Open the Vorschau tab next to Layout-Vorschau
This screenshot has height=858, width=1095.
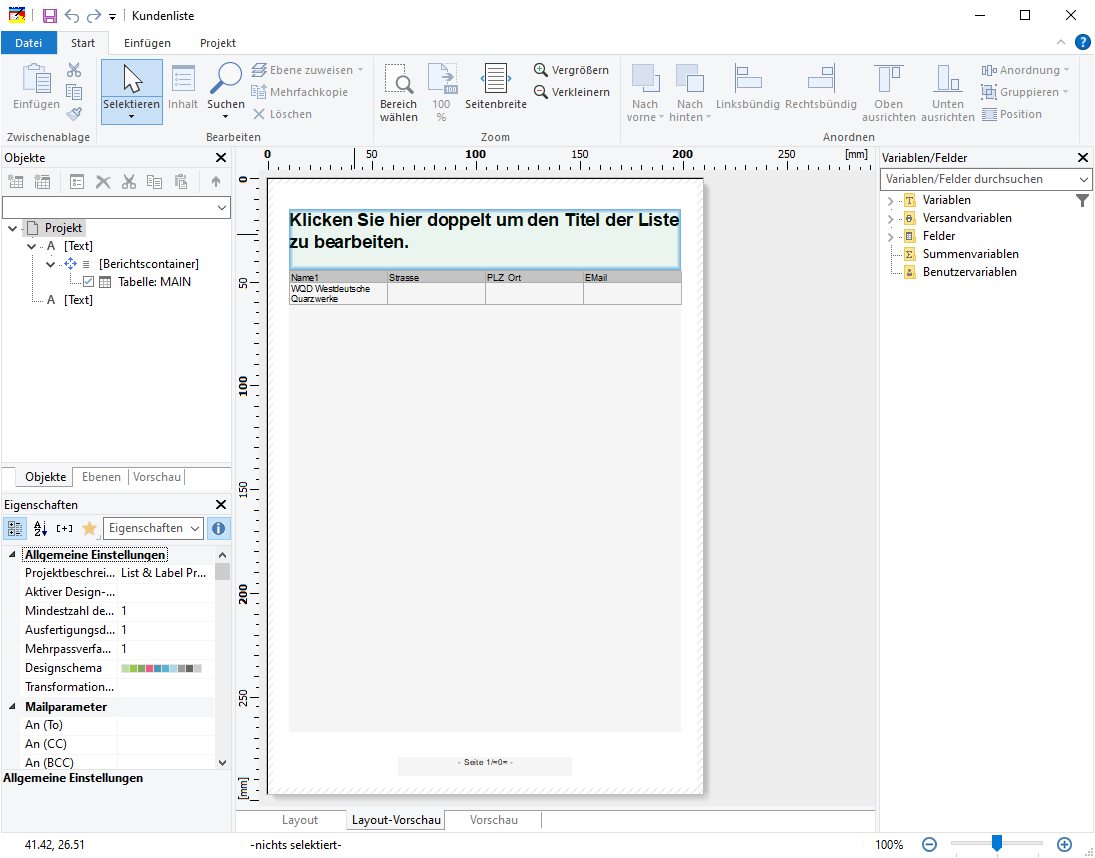pyautogui.click(x=494, y=820)
